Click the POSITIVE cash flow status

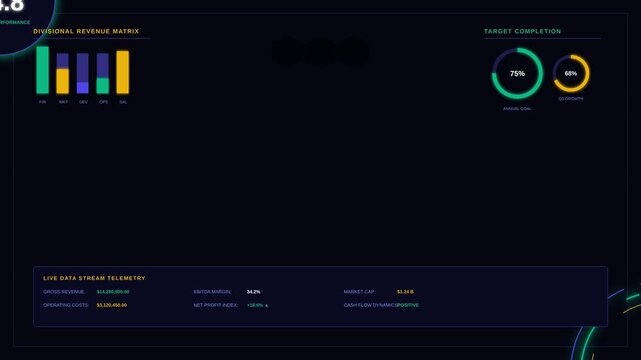408,305
